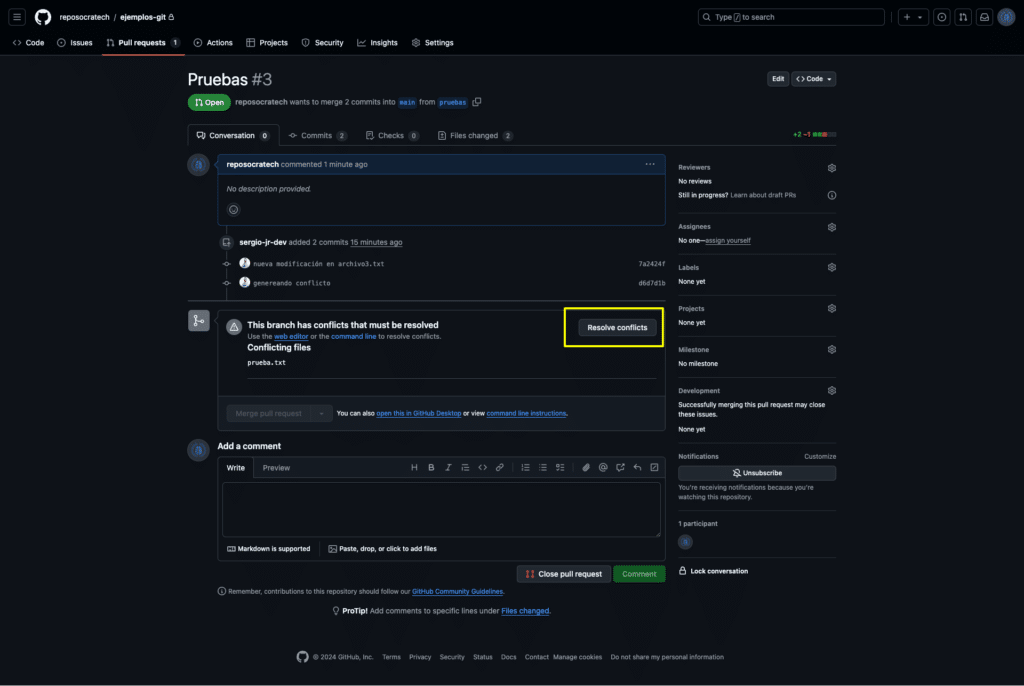Open issues icon in top header
Image resolution: width=1024 pixels, height=686 pixels.
click(x=942, y=17)
